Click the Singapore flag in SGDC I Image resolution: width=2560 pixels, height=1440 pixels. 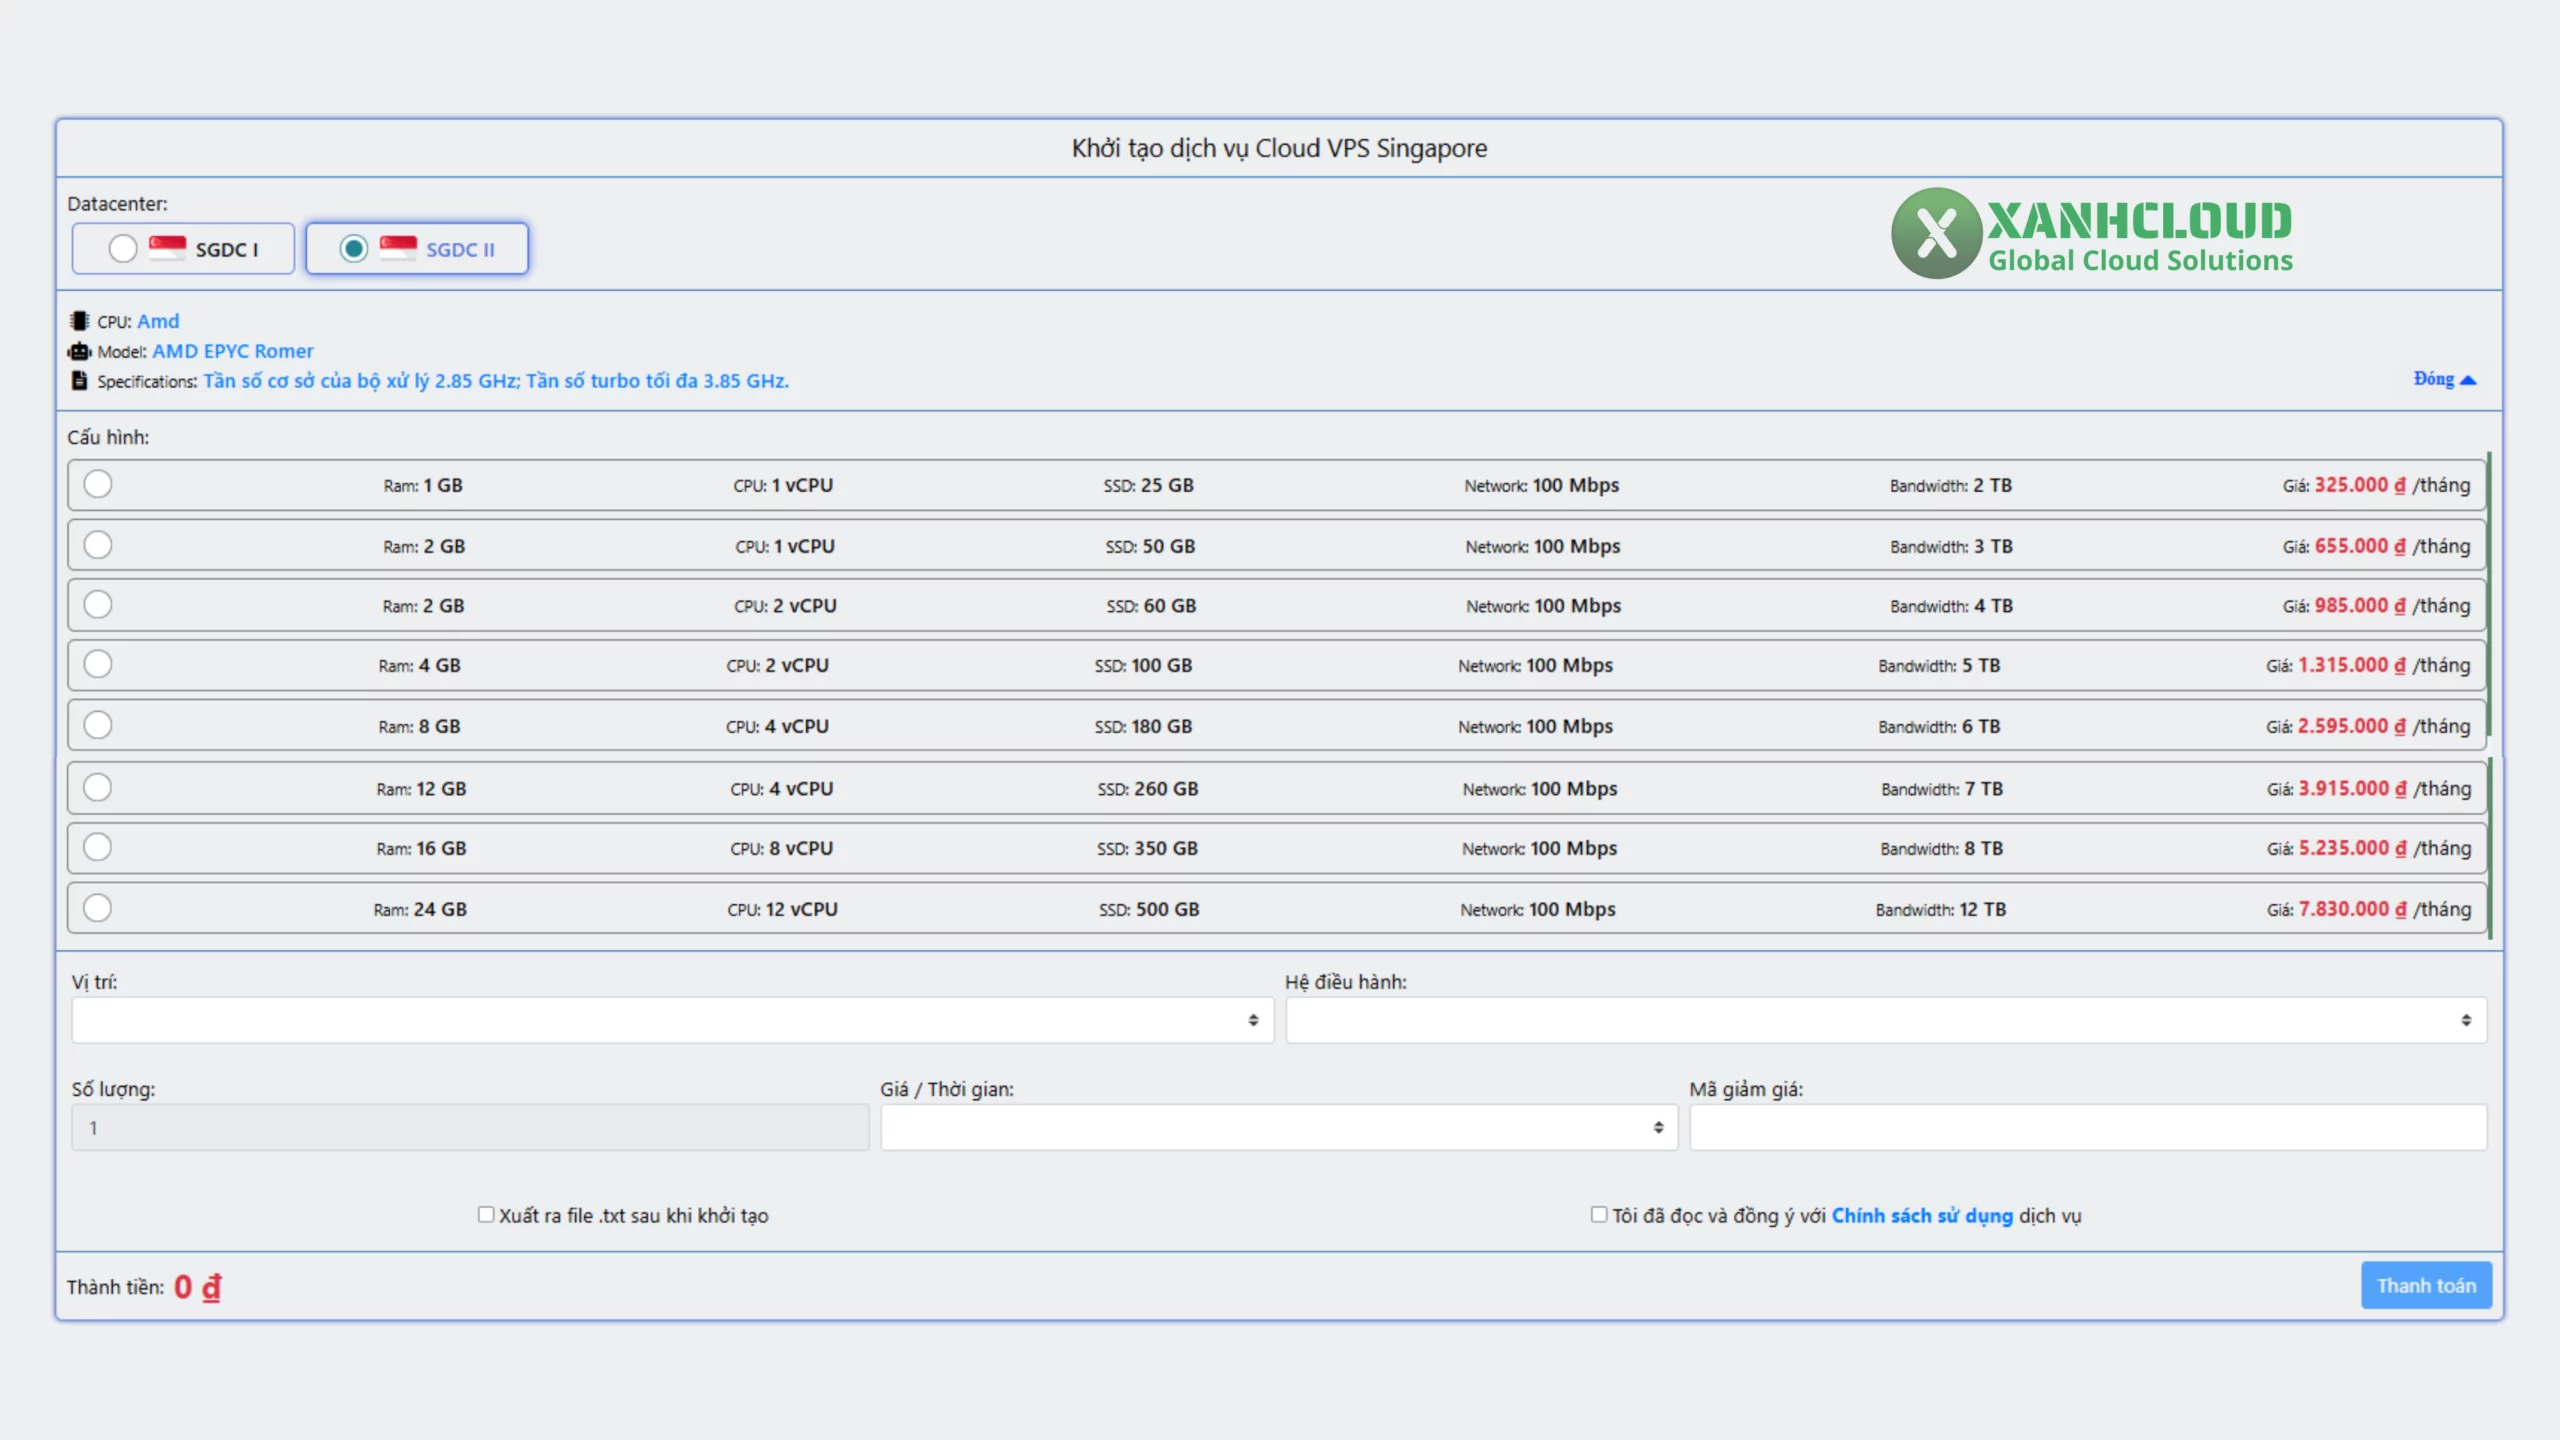167,248
